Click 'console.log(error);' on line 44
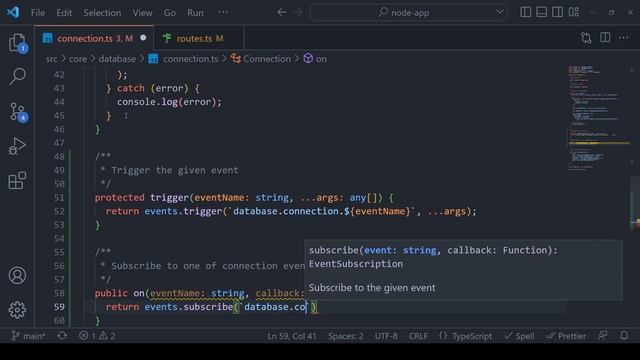640x360 pixels. 169,102
